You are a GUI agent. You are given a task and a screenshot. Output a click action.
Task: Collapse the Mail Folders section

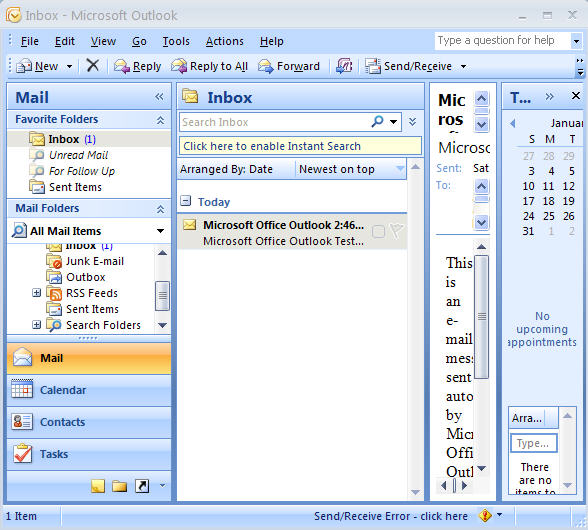pos(160,209)
